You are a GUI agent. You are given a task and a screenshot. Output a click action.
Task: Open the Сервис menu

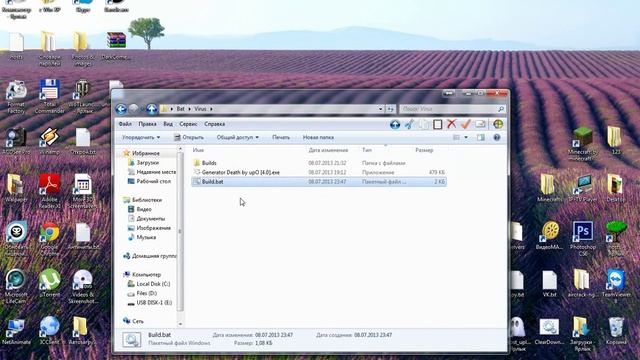188,124
